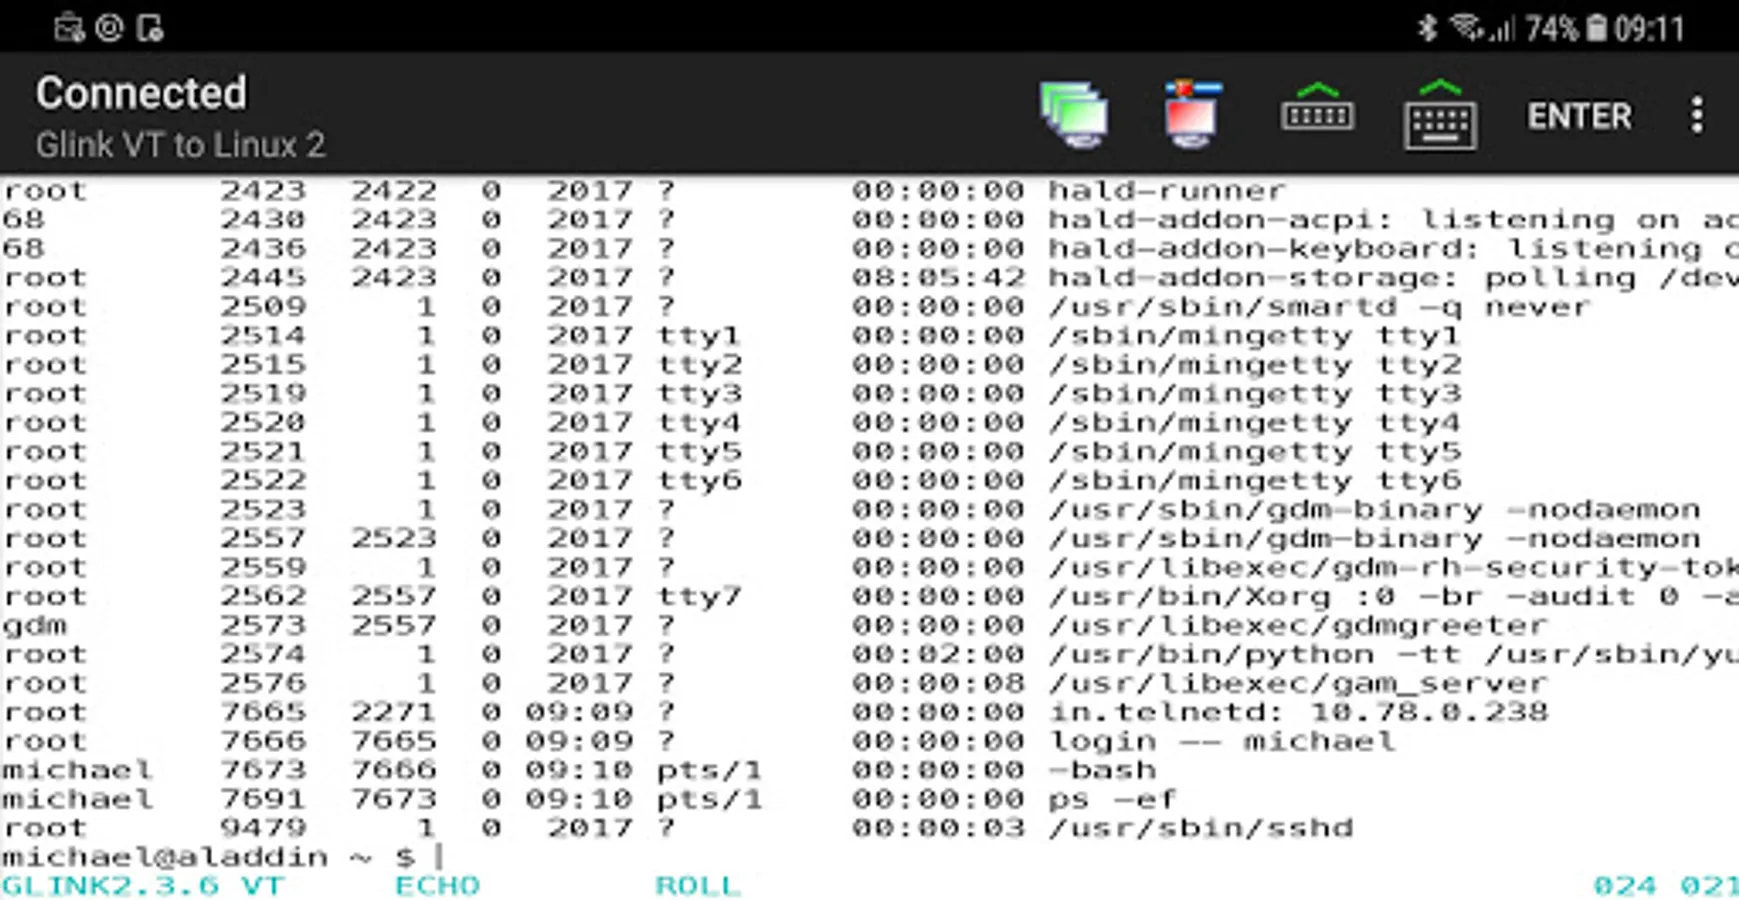Select the /usr/sbin/smartd -q never text
This screenshot has width=1739, height=900.
[1319, 306]
